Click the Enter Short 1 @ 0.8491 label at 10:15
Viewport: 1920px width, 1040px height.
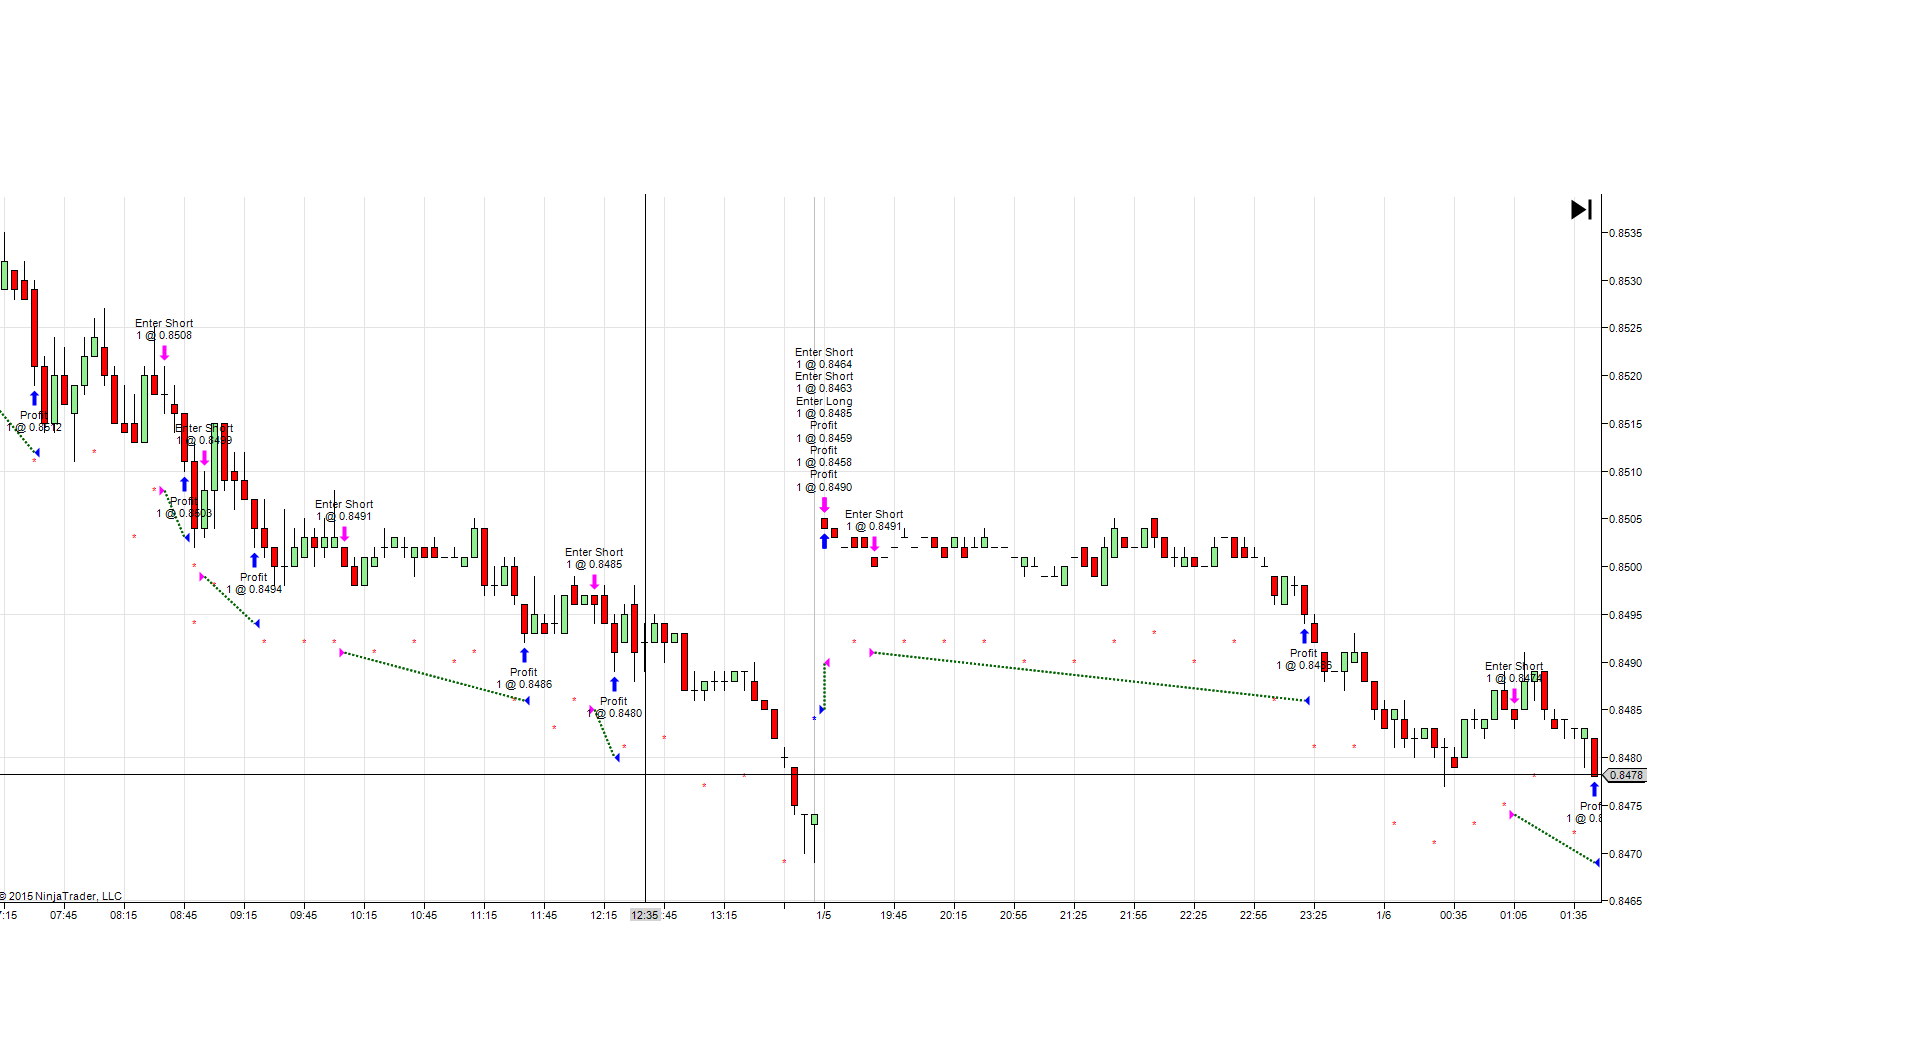coord(344,510)
